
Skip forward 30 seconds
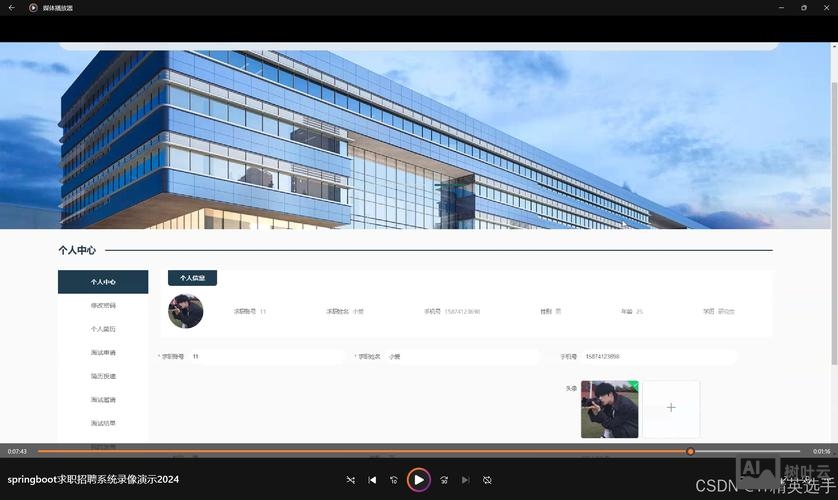pos(443,480)
